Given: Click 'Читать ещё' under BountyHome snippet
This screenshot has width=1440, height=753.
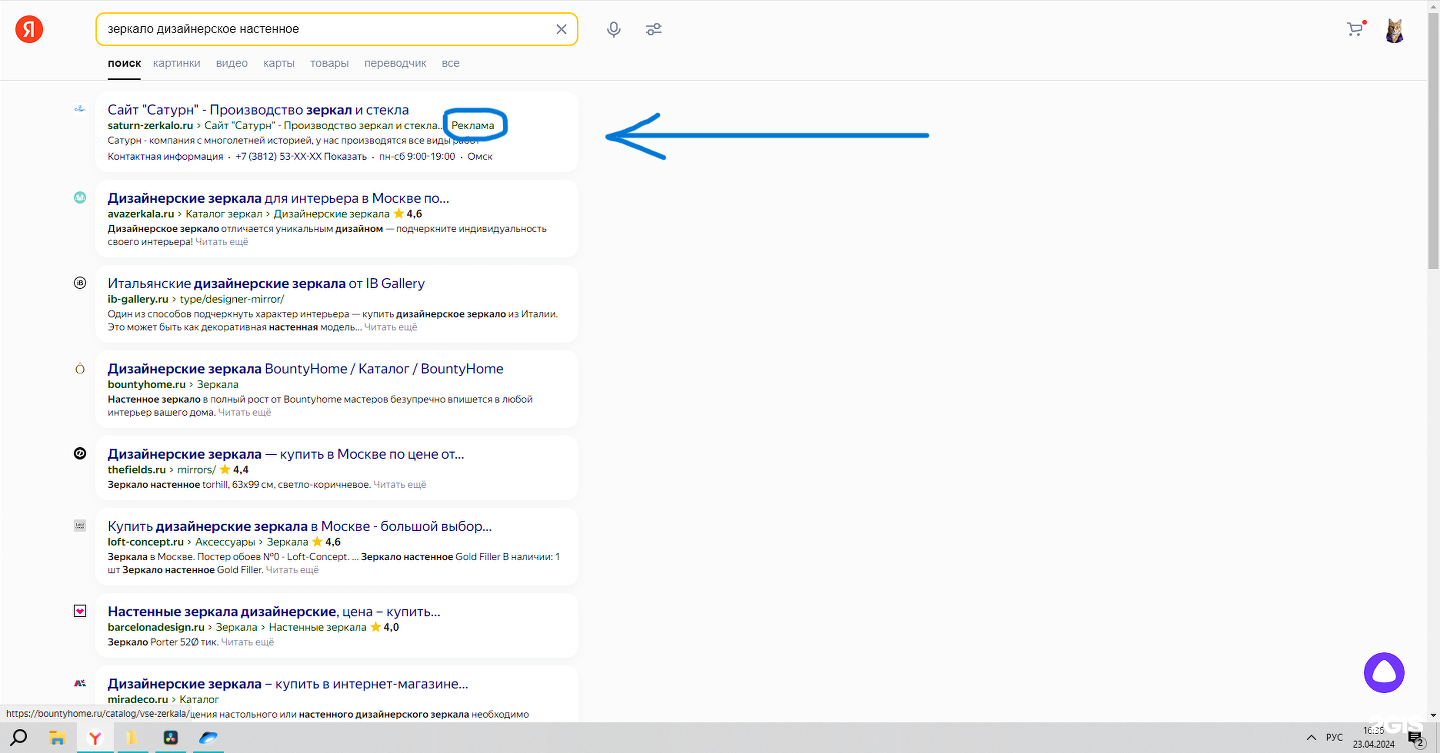Looking at the screenshot, I should coord(245,412).
